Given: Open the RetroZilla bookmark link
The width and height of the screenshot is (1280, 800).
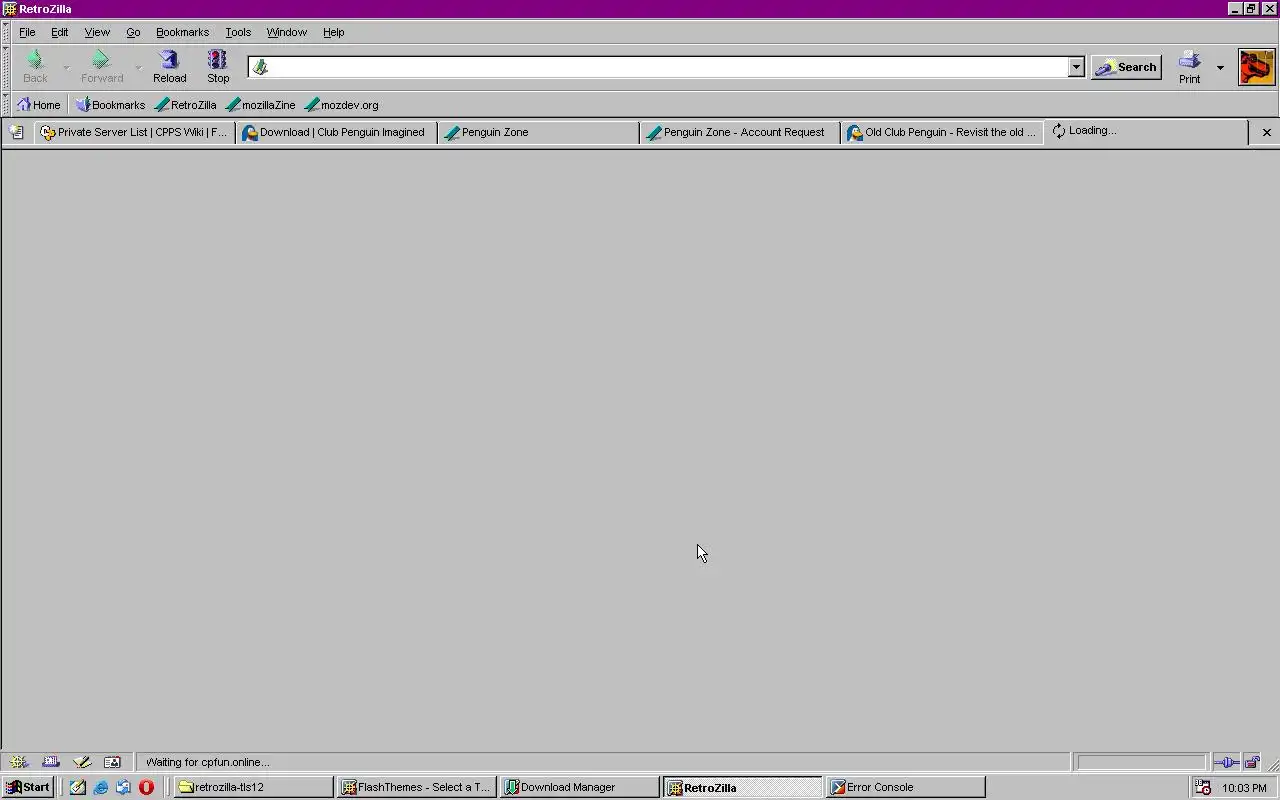Looking at the screenshot, I should [186, 104].
